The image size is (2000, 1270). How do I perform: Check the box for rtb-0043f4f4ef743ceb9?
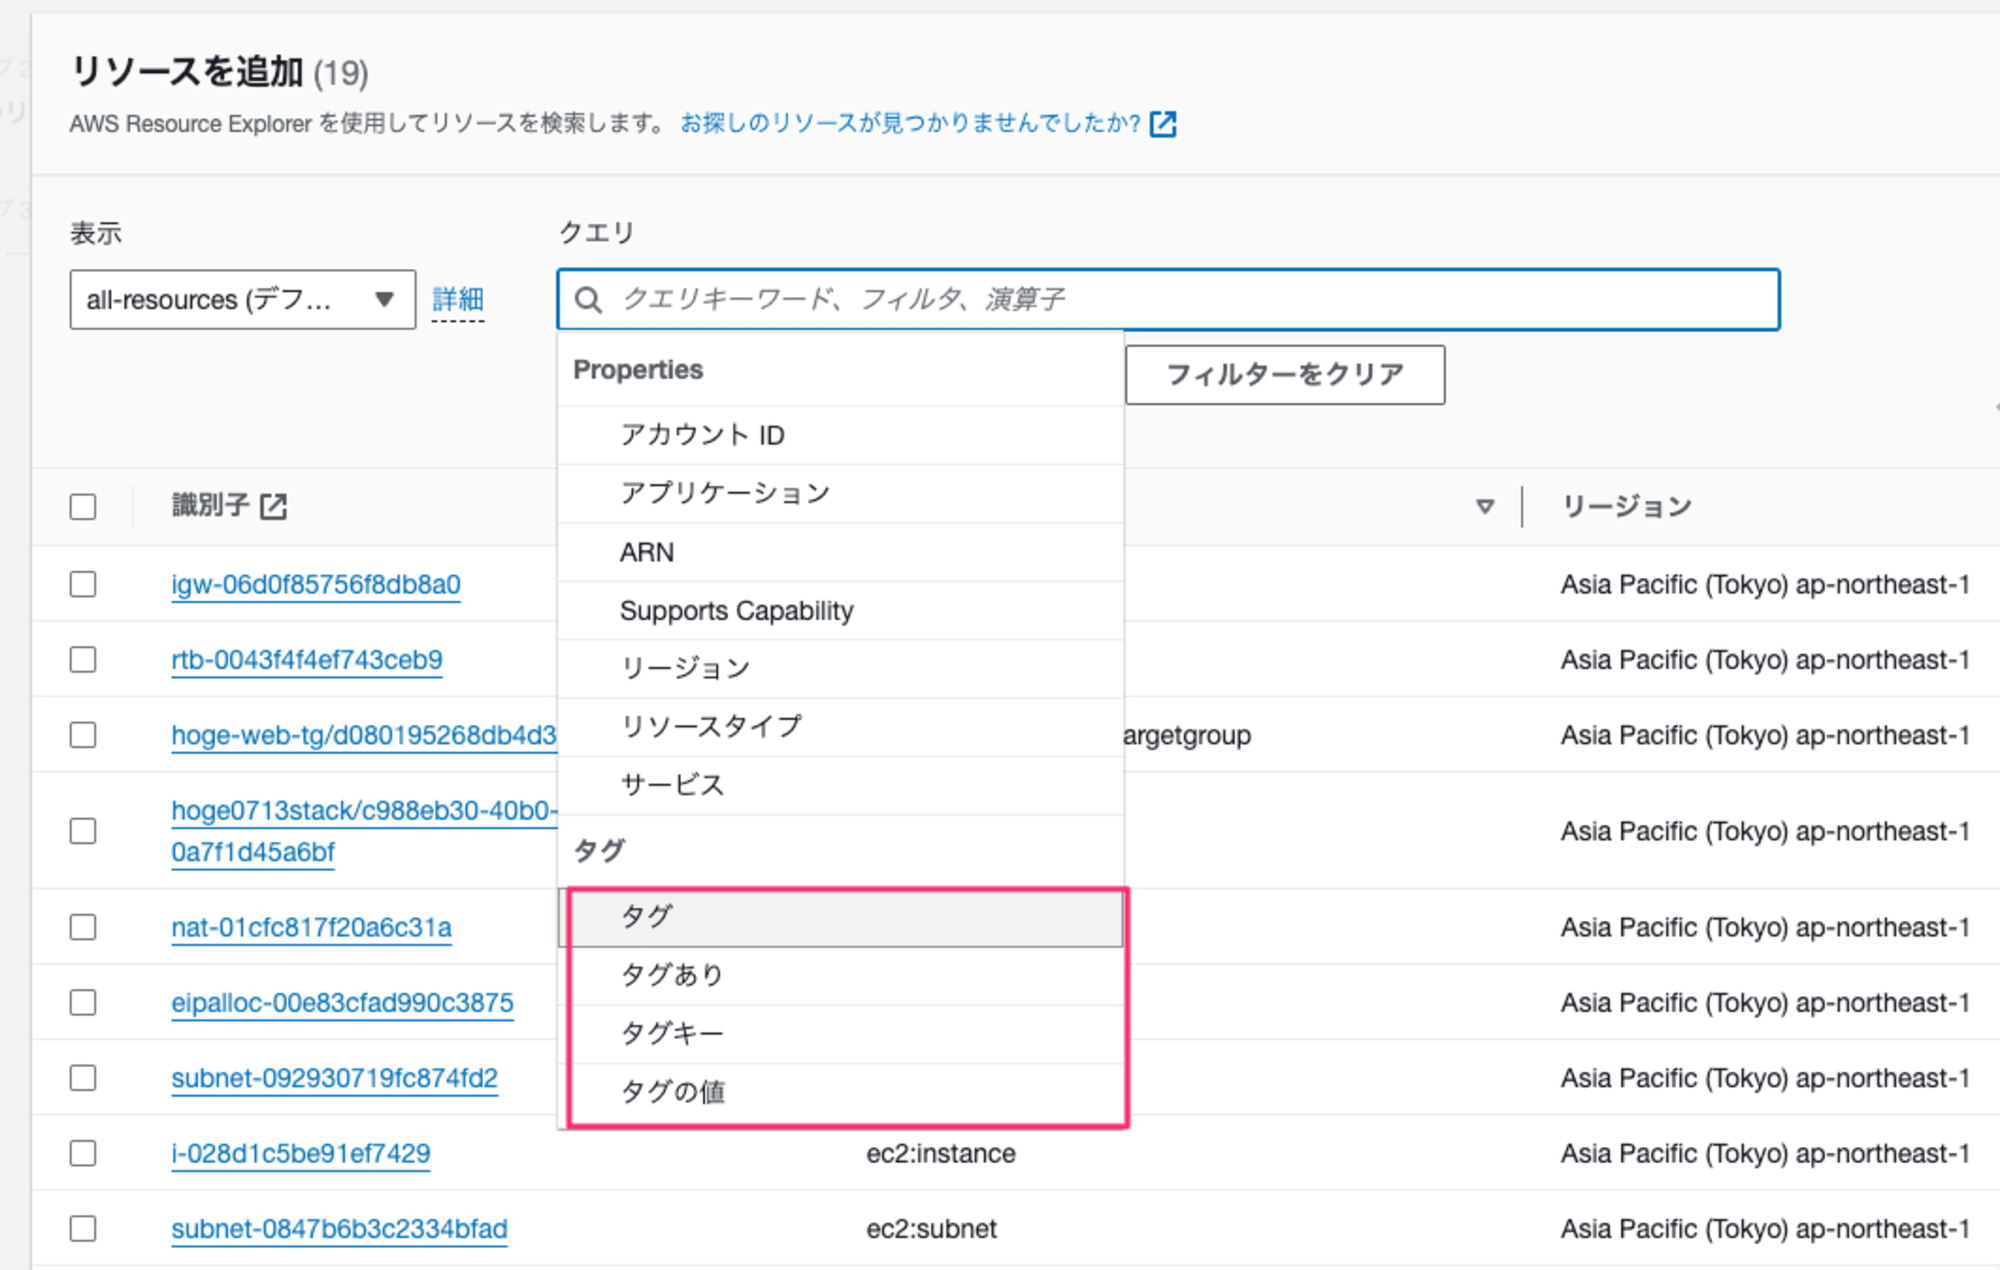83,660
